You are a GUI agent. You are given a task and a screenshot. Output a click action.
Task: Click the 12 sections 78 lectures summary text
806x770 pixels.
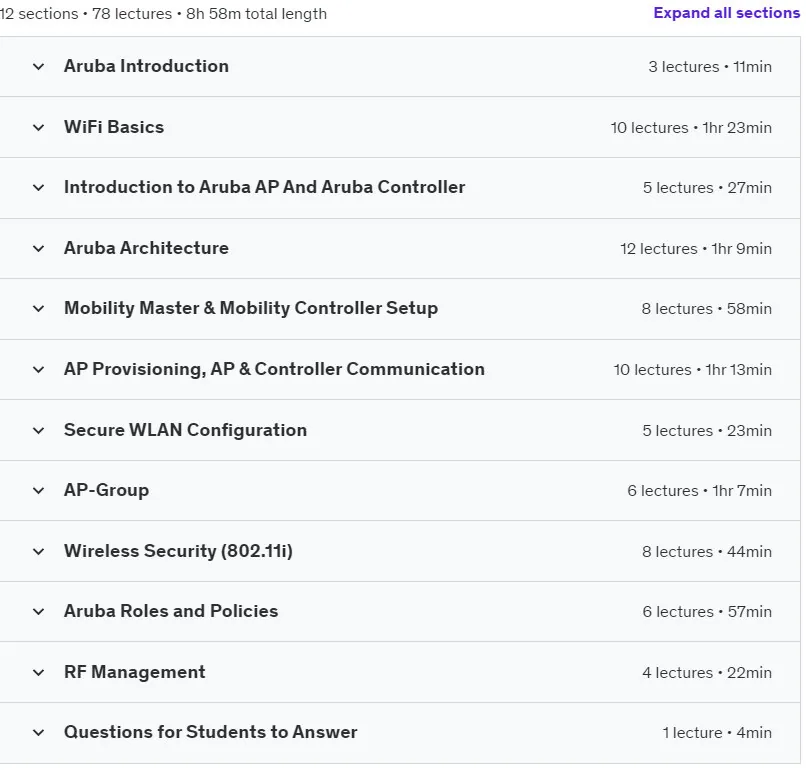[x=163, y=14]
